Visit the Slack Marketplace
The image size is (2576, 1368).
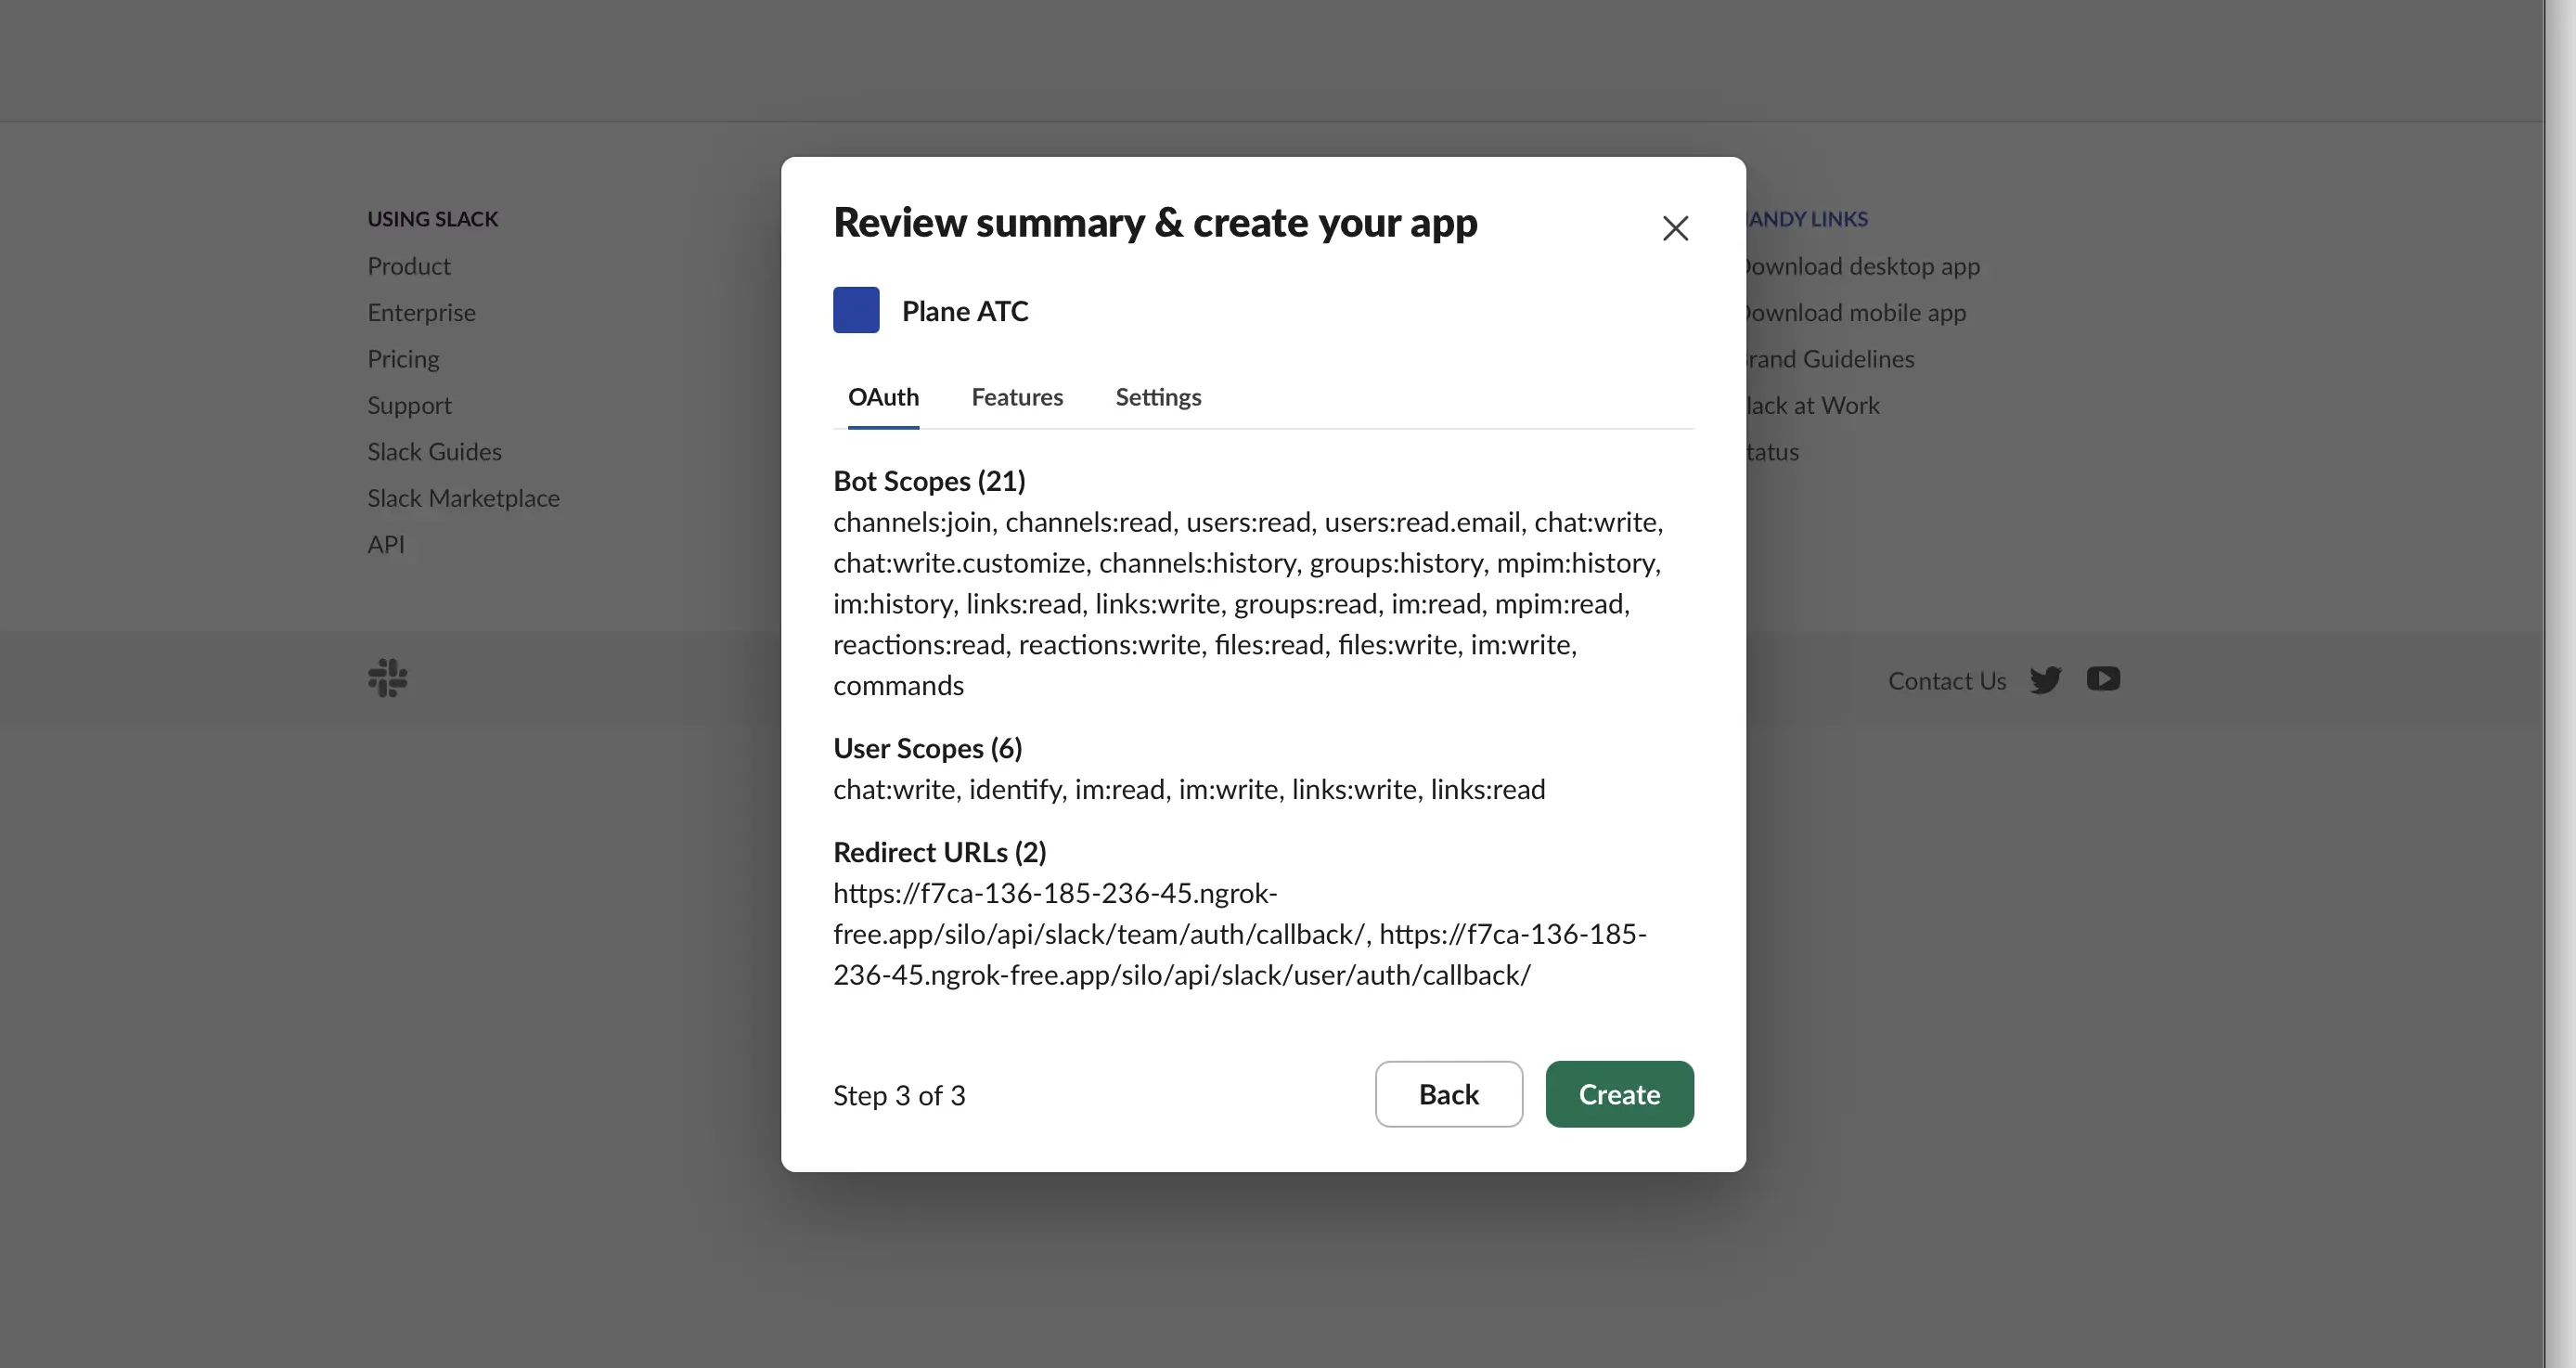point(463,497)
